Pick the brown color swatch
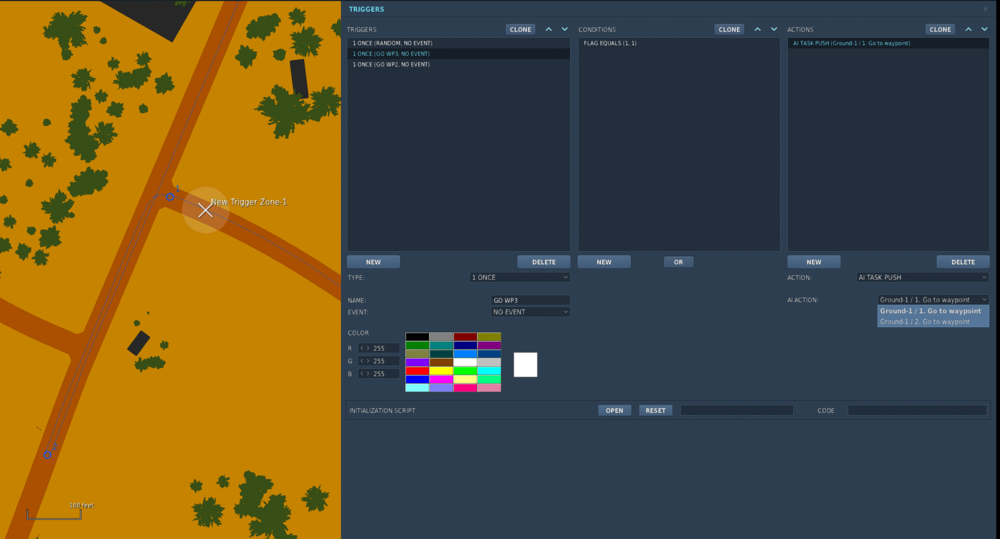 tap(441, 362)
